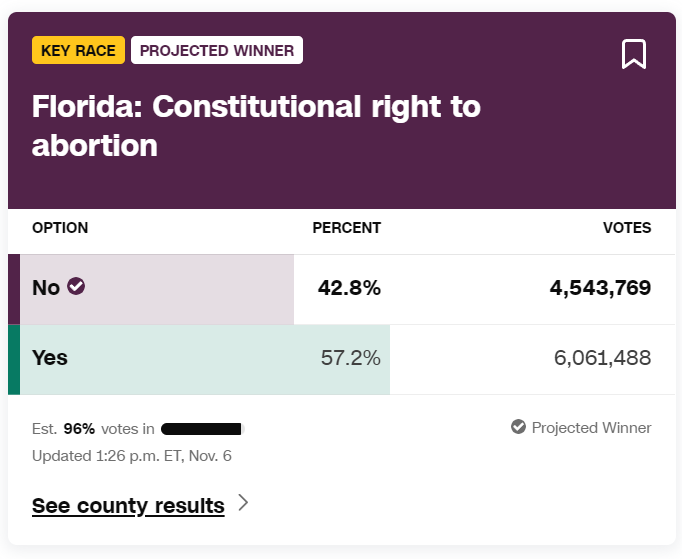The width and height of the screenshot is (682, 559).
Task: Select the No option label
Action: click(x=46, y=288)
